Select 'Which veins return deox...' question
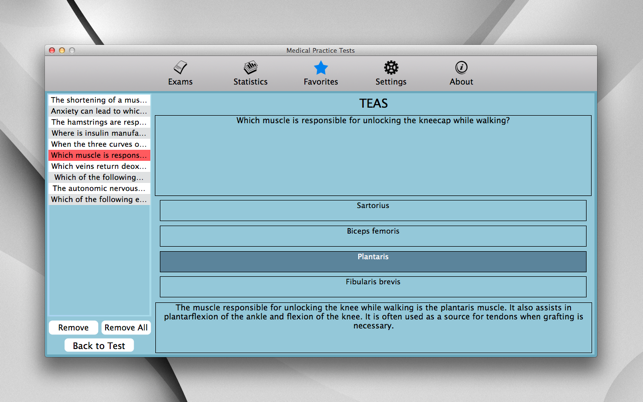The height and width of the screenshot is (402, 643). pos(99,167)
